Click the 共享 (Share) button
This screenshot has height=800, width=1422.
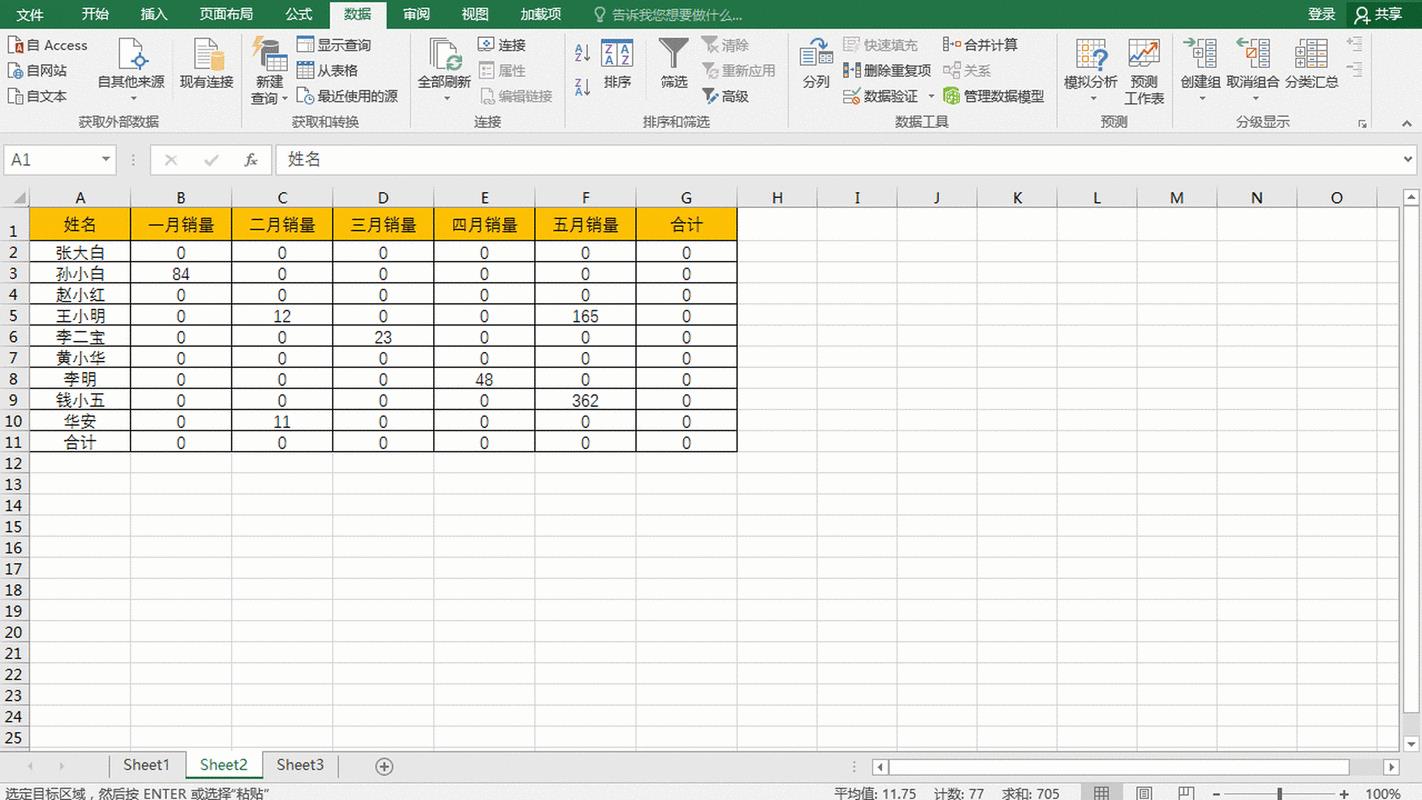[x=1378, y=14]
